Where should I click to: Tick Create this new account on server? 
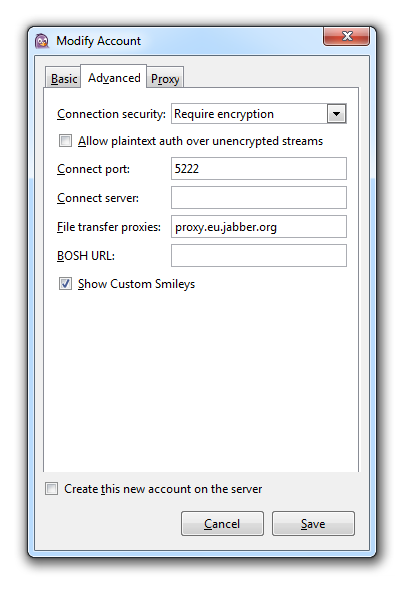[x=51, y=489]
